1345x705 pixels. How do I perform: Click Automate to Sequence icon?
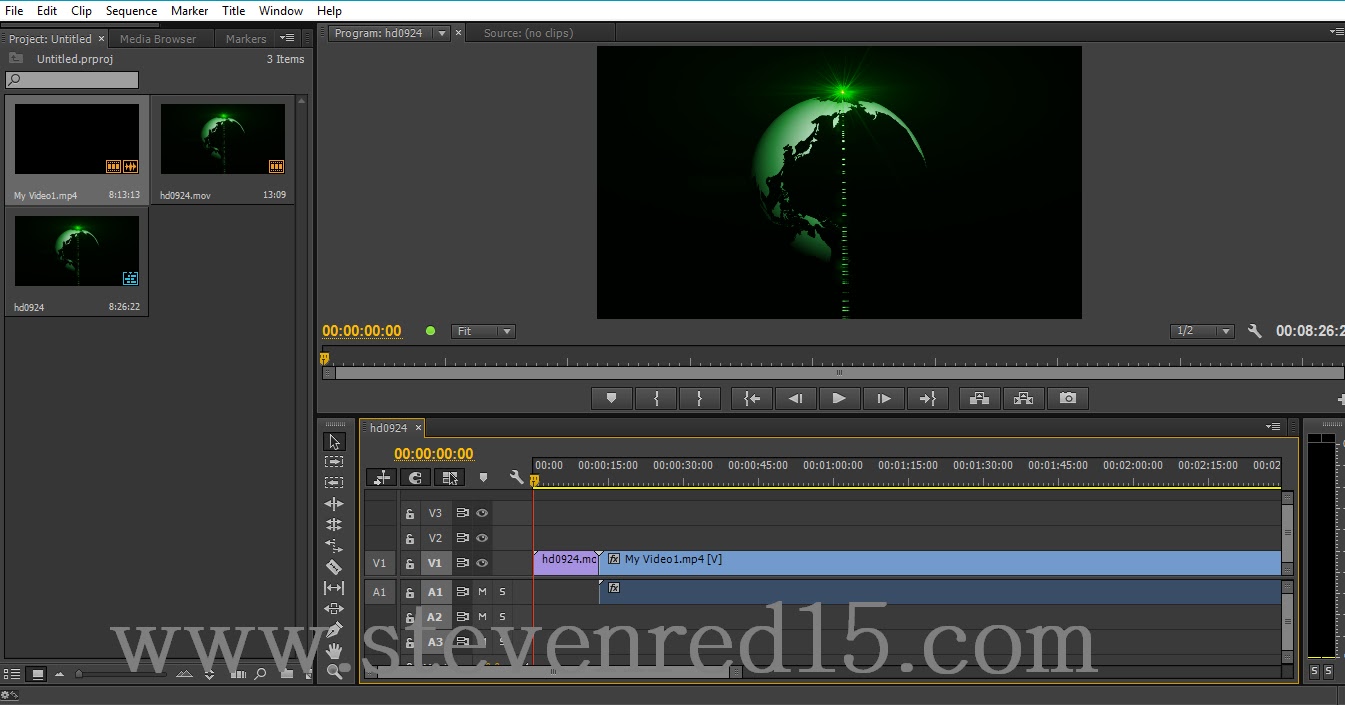[x=238, y=674]
